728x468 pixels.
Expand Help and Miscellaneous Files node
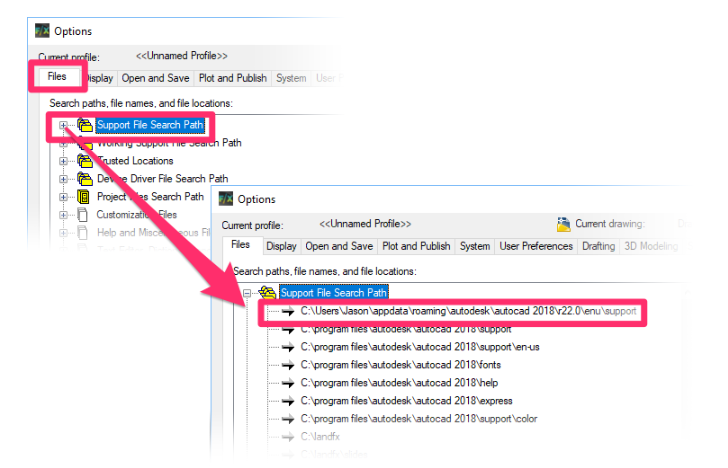click(63, 233)
